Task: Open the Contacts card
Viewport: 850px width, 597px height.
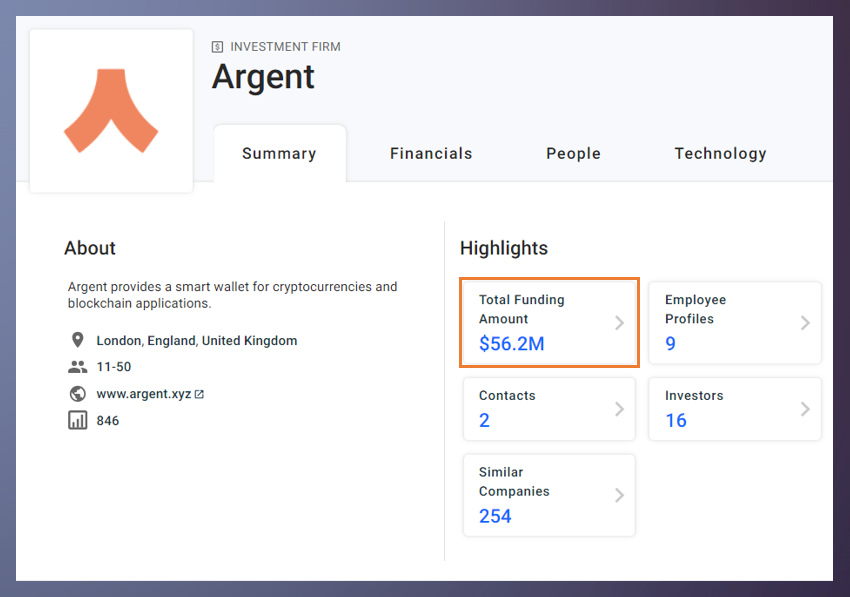Action: [549, 409]
